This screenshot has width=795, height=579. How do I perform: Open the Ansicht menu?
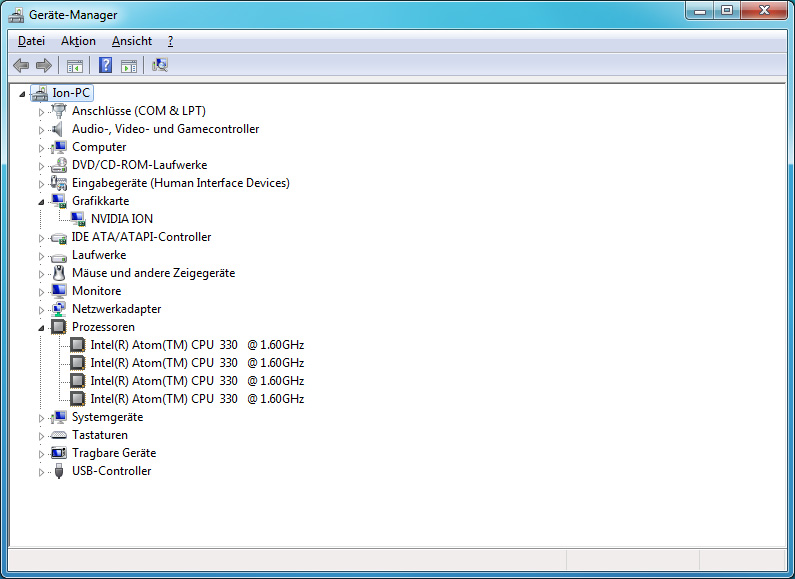(x=132, y=41)
